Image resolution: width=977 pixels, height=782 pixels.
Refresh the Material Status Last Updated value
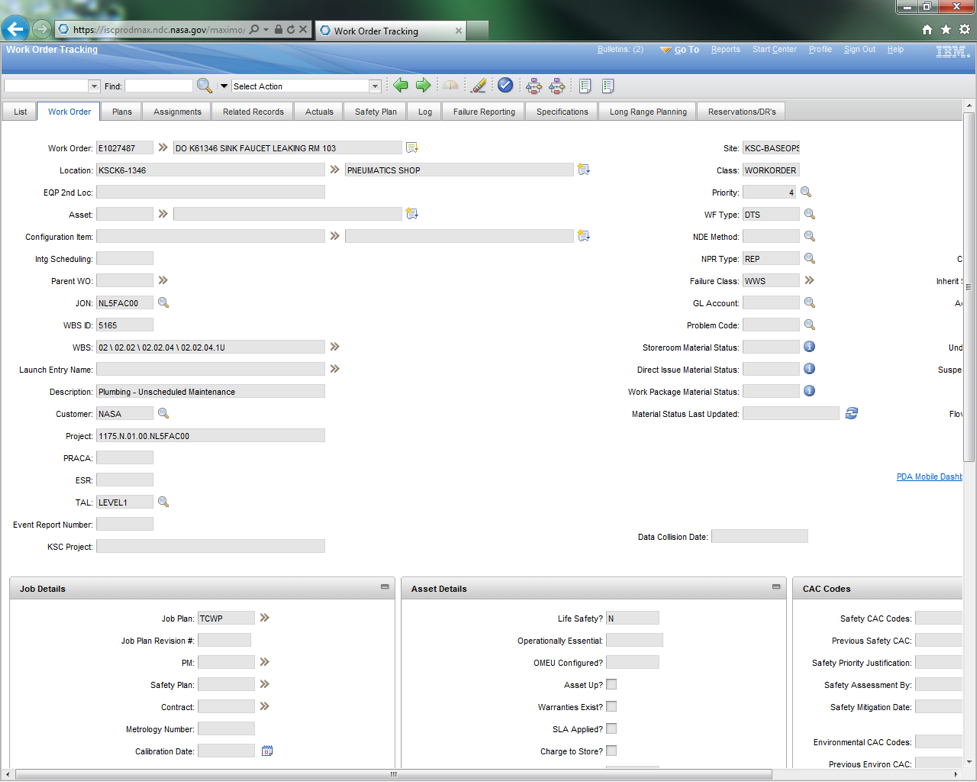point(852,413)
